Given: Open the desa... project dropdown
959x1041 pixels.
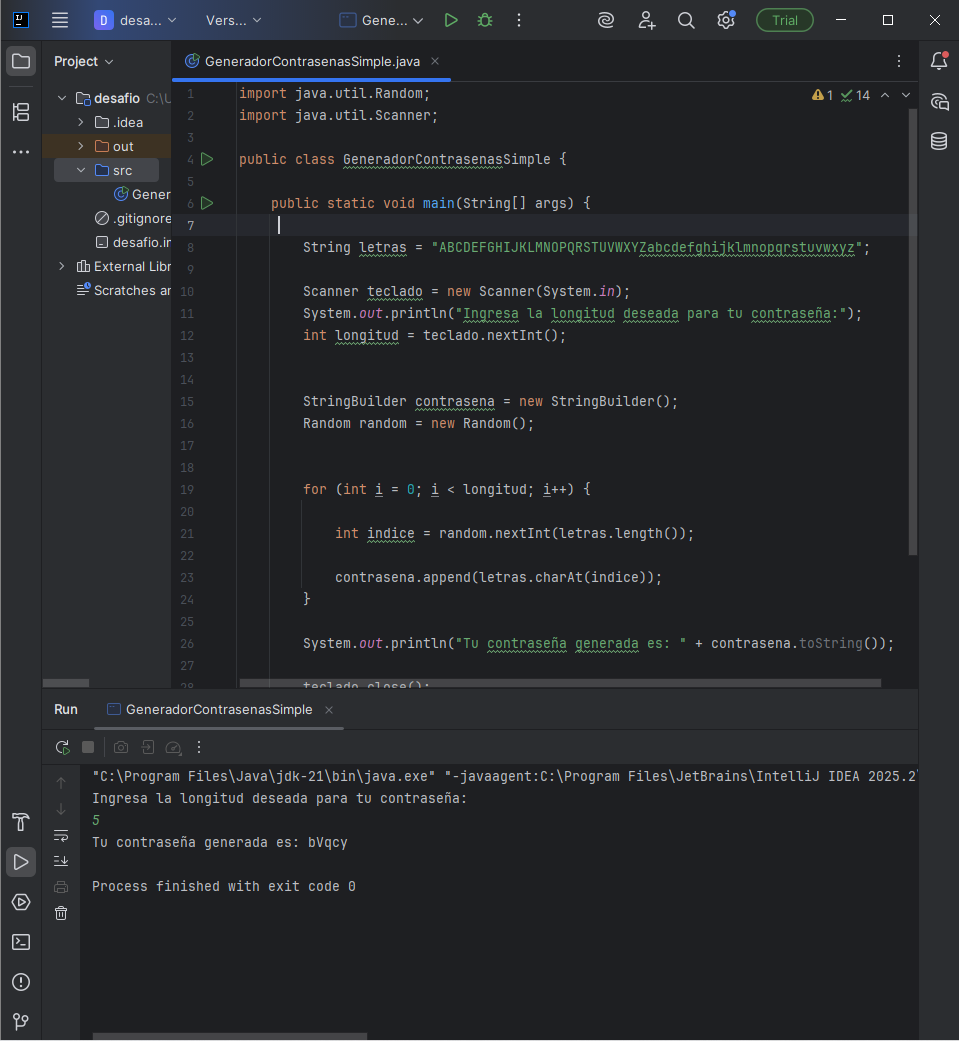Looking at the screenshot, I should [136, 21].
